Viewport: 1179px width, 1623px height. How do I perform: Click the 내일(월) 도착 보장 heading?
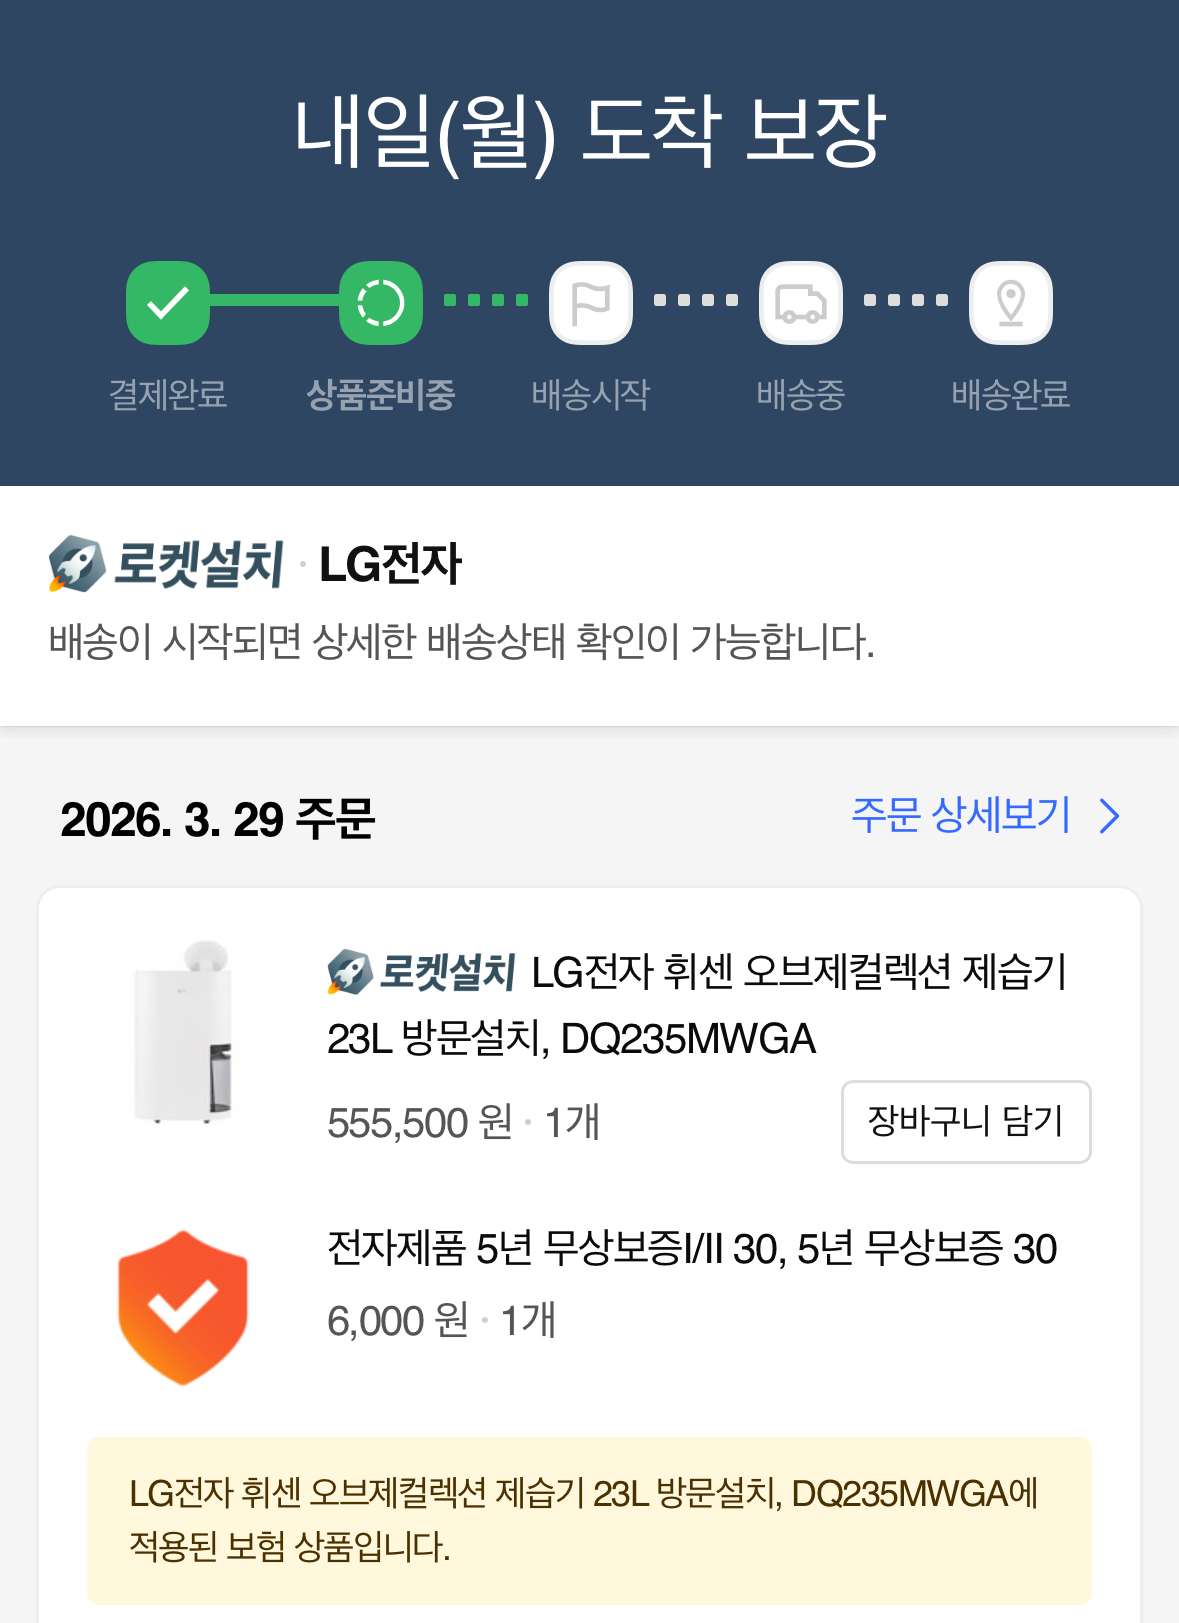tap(589, 132)
